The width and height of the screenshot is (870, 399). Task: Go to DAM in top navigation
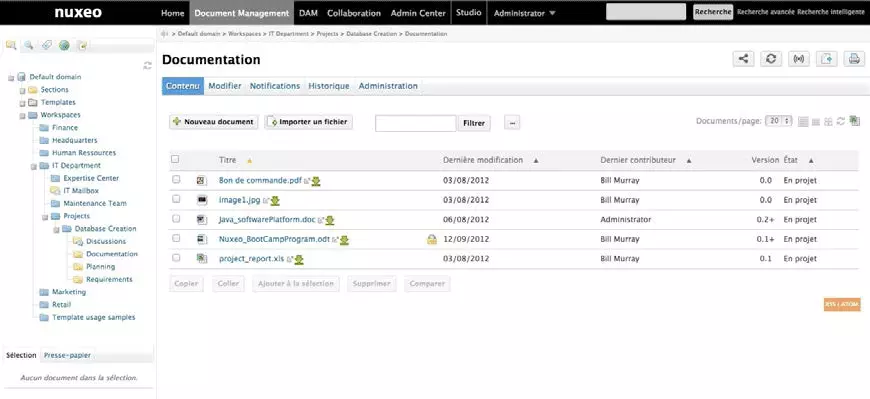(x=308, y=13)
